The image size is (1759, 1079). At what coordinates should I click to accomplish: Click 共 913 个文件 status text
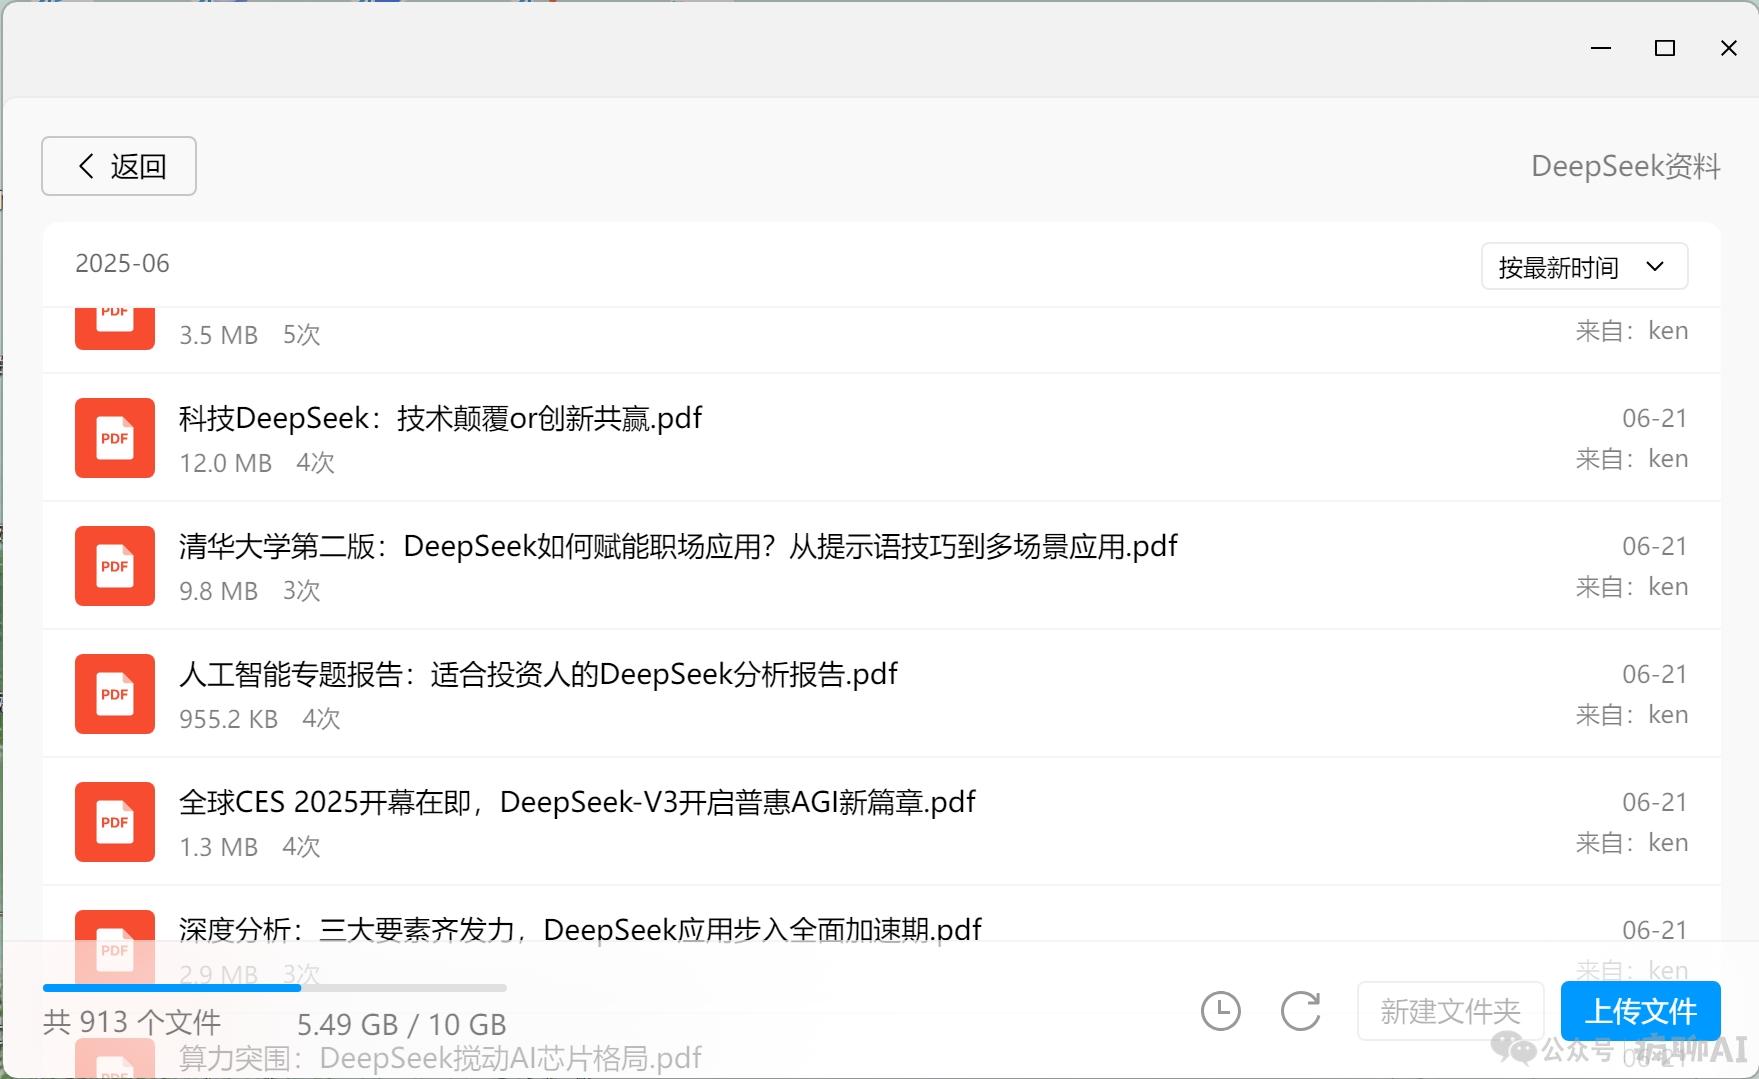pos(132,1022)
